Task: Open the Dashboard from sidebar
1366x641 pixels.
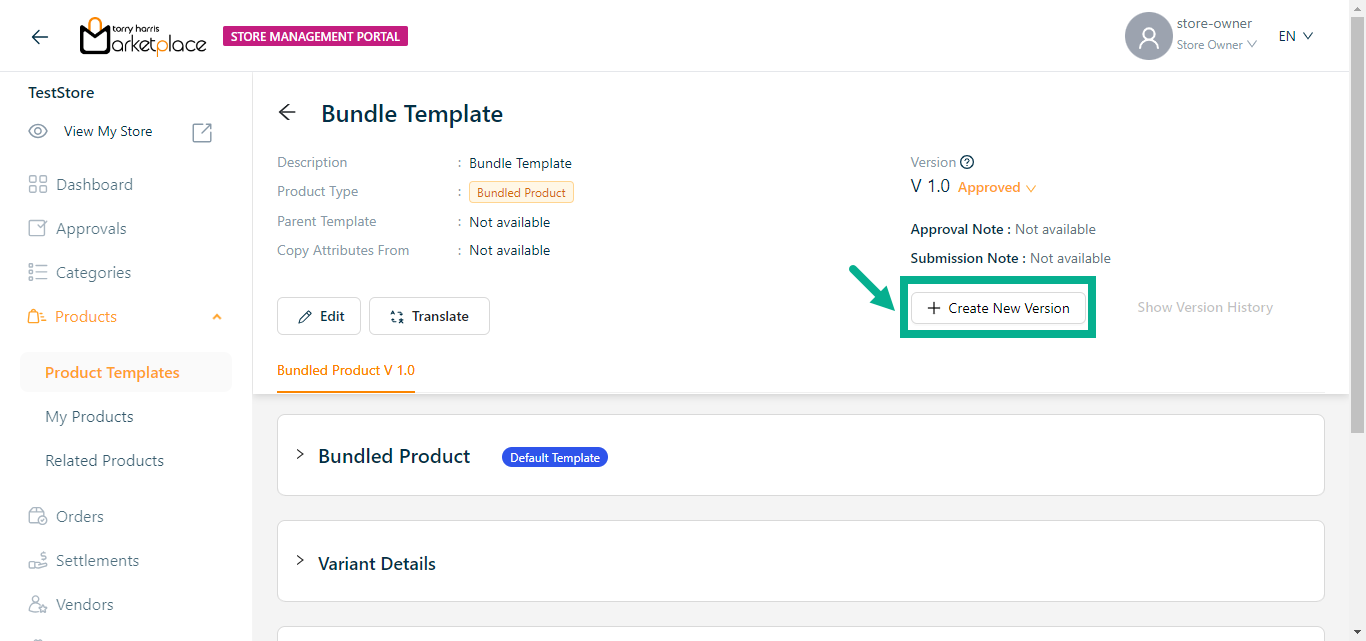Action: [x=94, y=185]
